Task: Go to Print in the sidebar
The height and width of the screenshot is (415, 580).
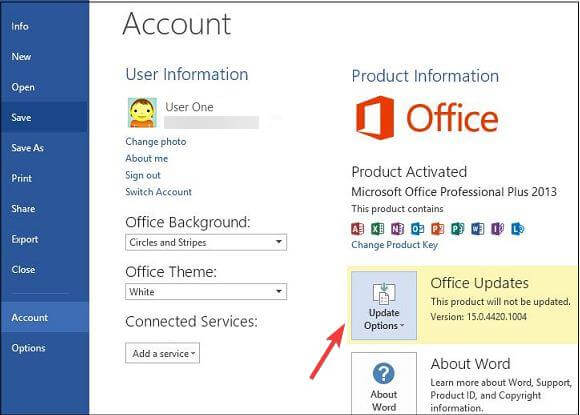Action: (x=44, y=178)
